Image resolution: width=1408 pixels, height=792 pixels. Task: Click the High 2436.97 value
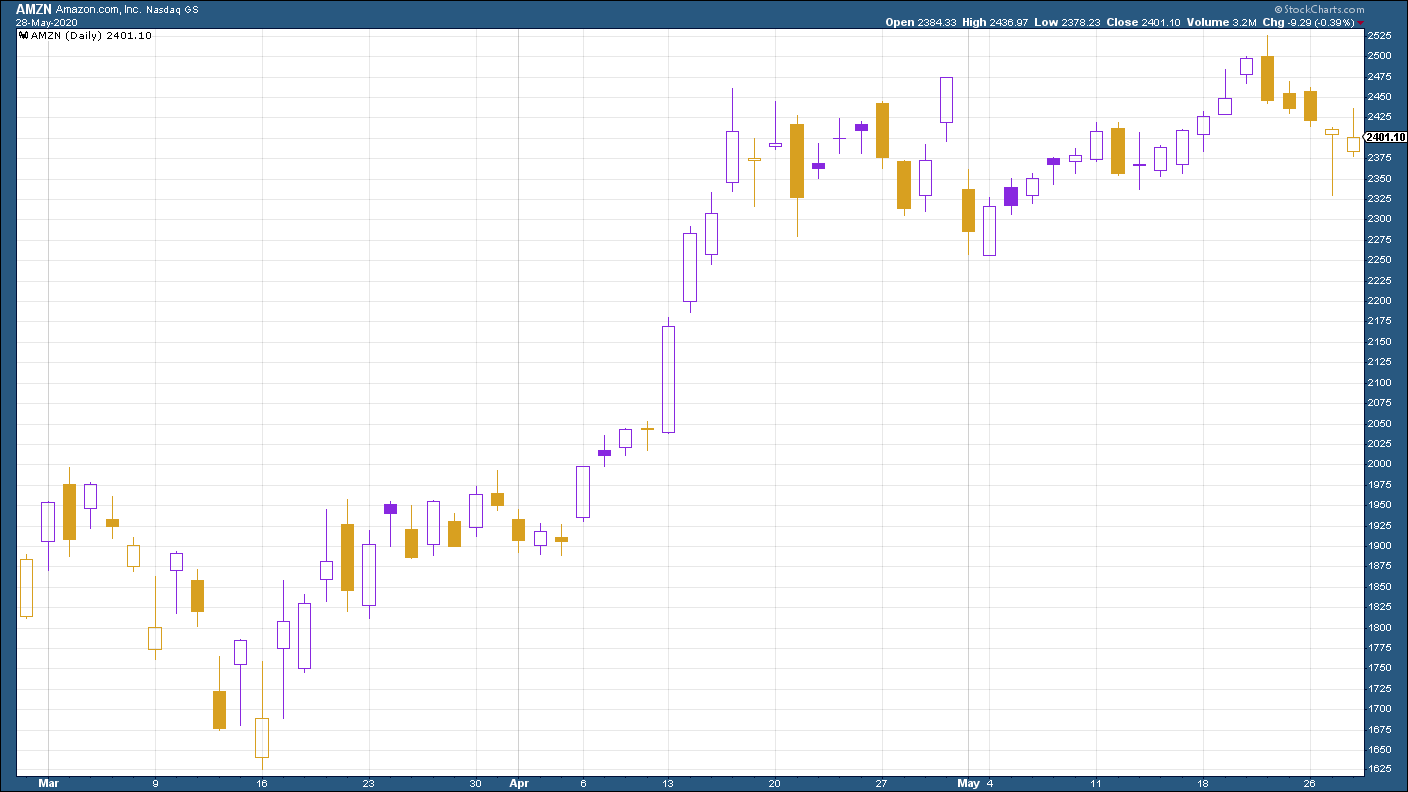(996, 22)
